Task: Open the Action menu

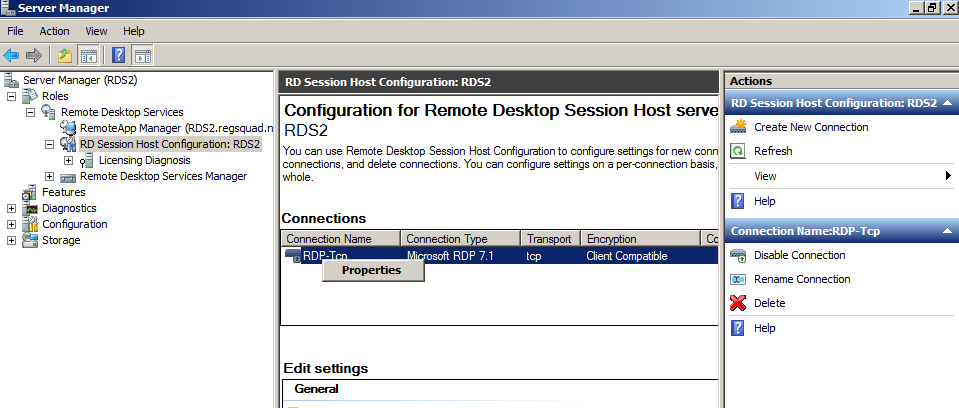Action: [x=54, y=32]
